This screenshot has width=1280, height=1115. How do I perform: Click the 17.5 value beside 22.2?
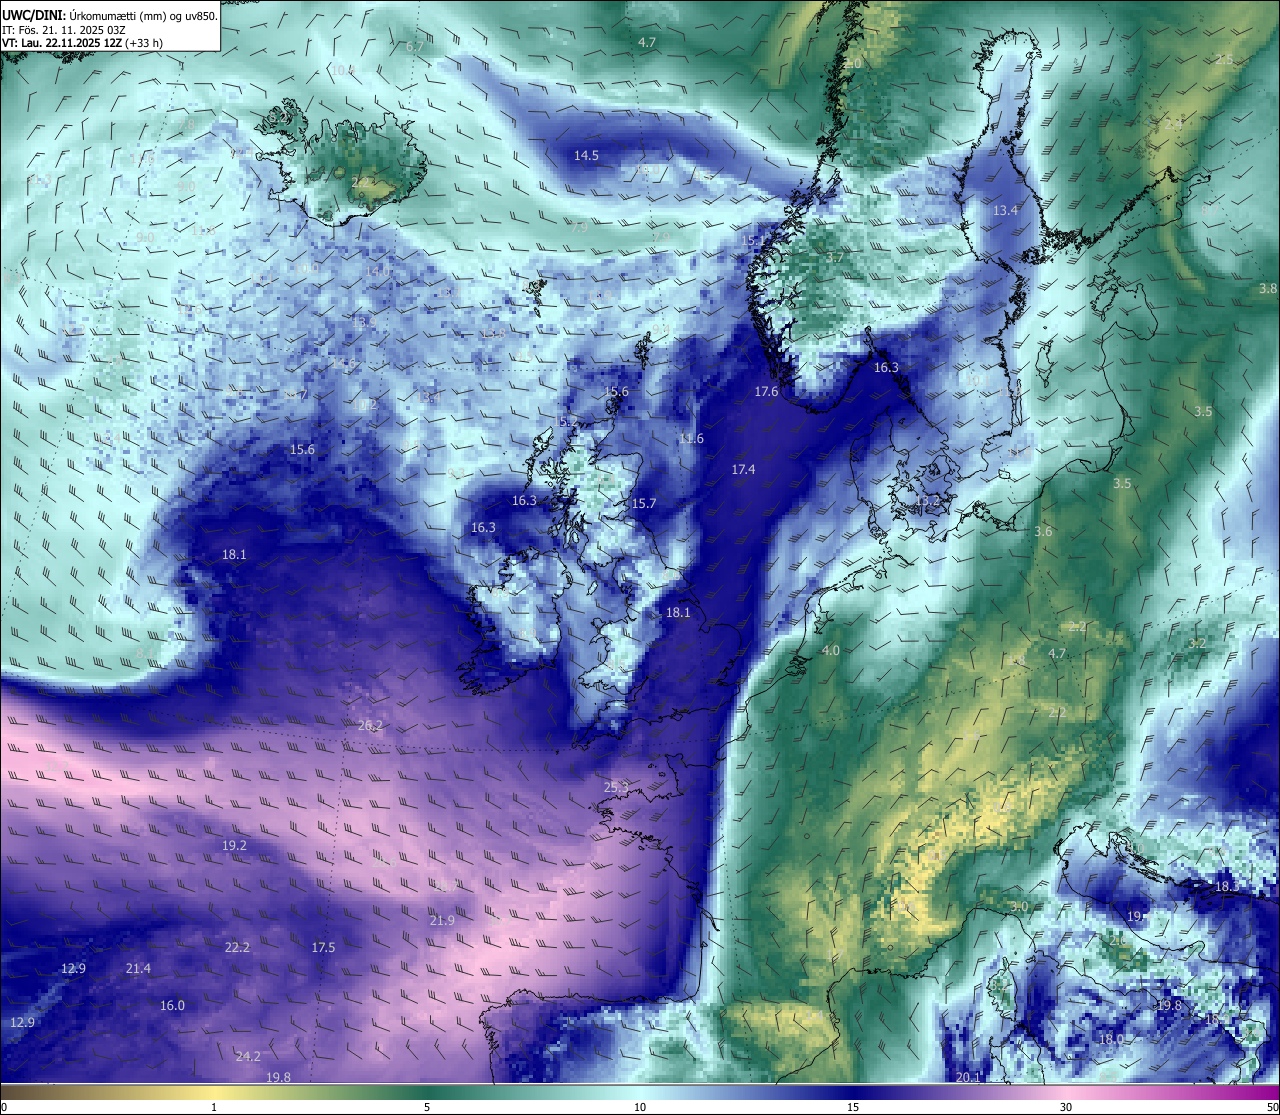[x=323, y=947]
